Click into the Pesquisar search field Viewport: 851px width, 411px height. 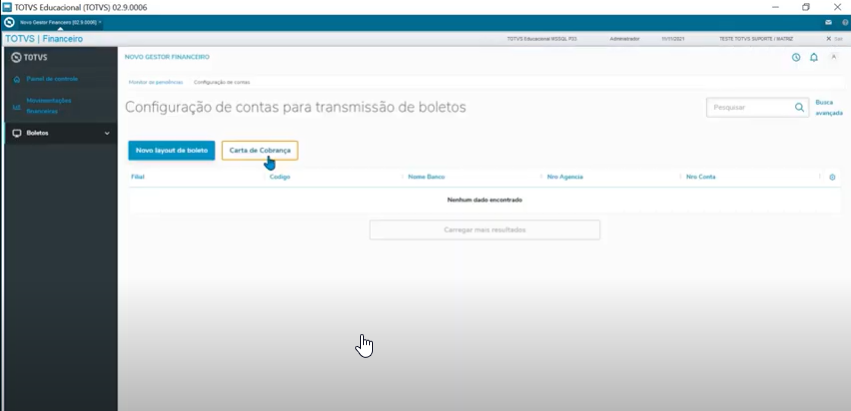tap(750, 107)
